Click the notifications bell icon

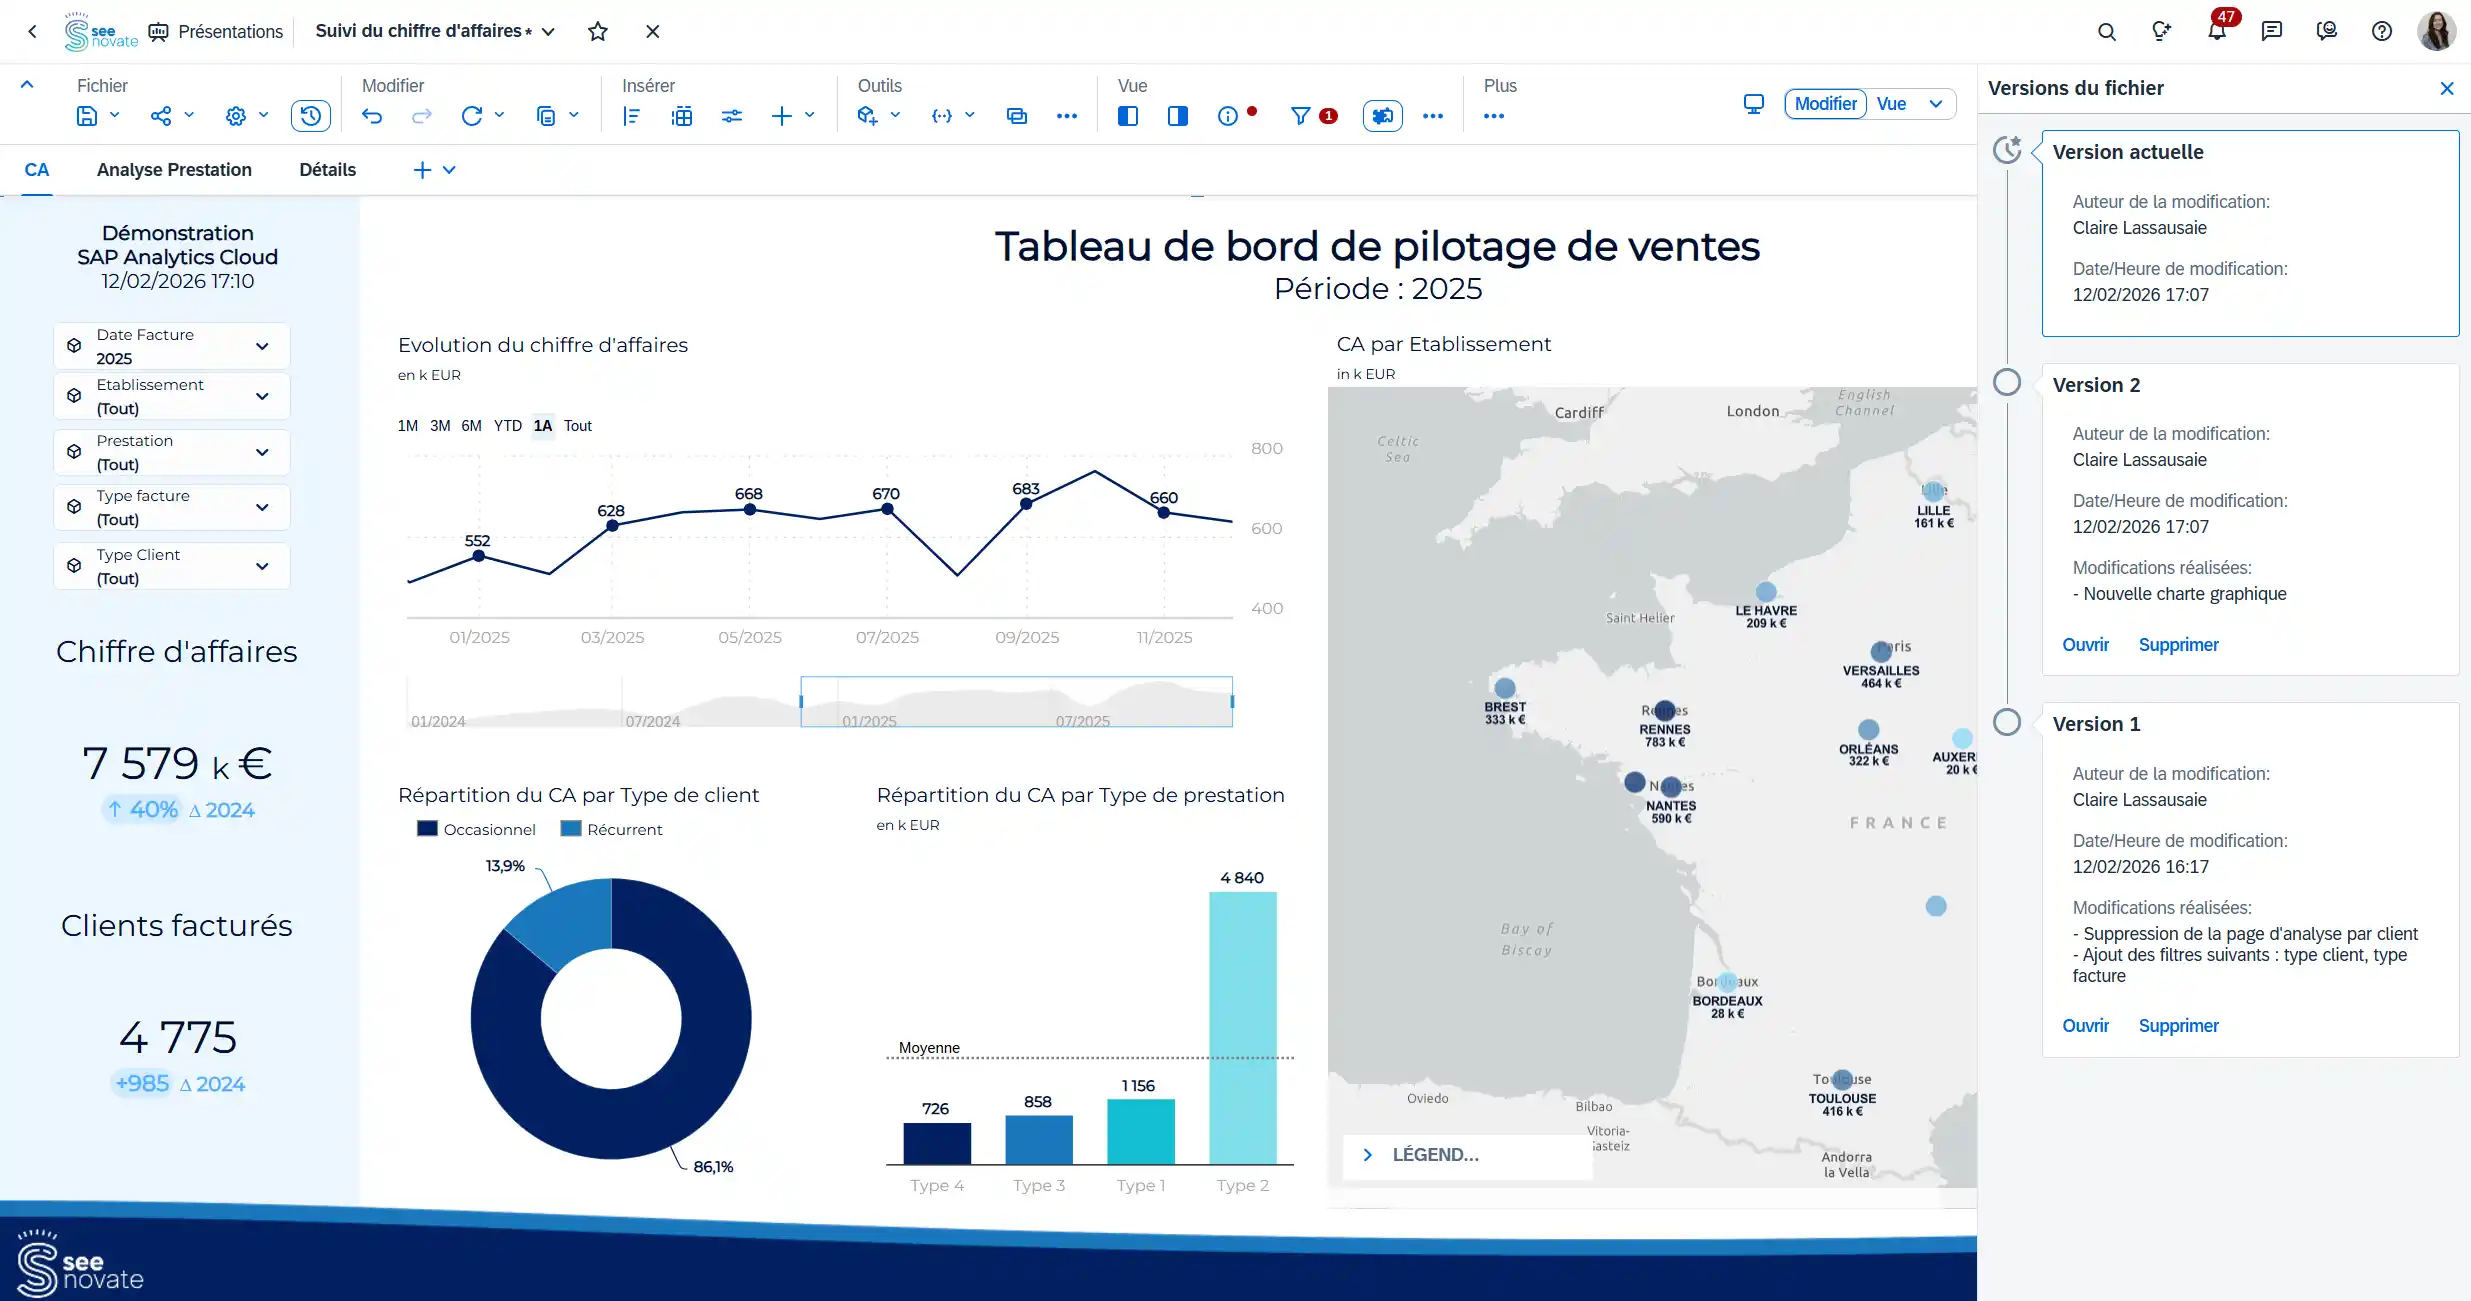[x=2217, y=31]
